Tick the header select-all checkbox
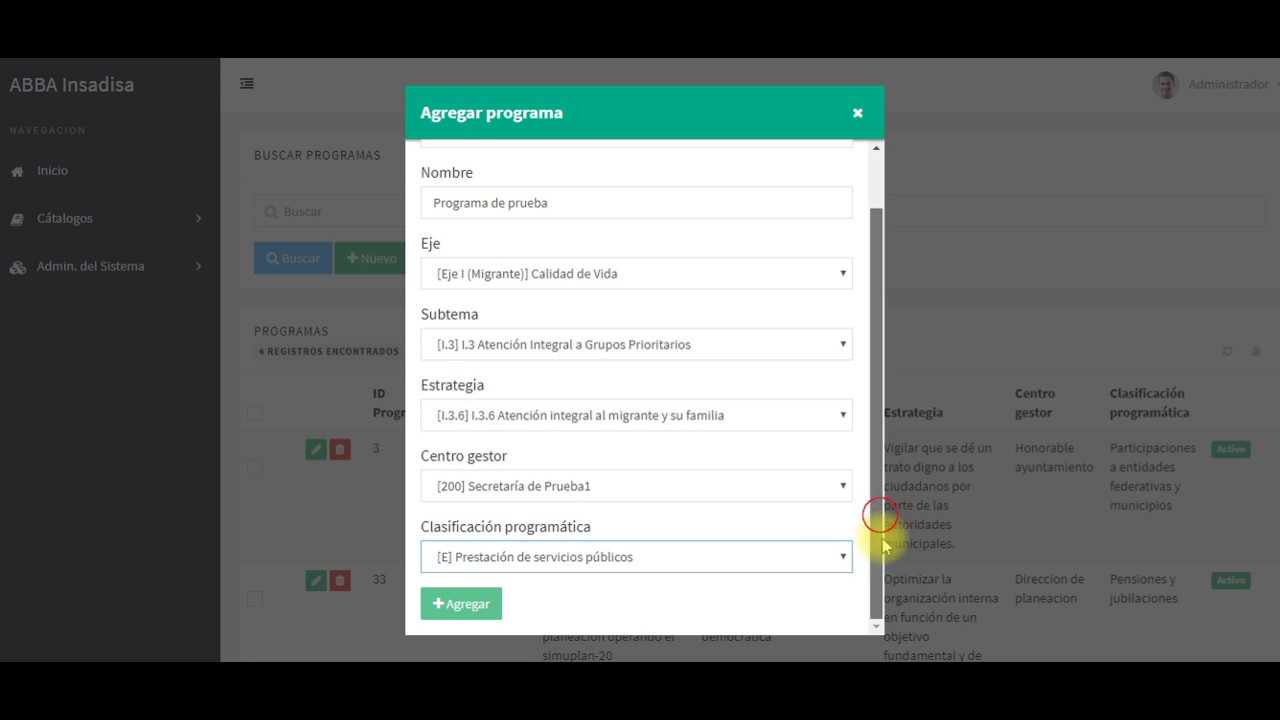Viewport: 1280px width, 720px height. click(255, 413)
